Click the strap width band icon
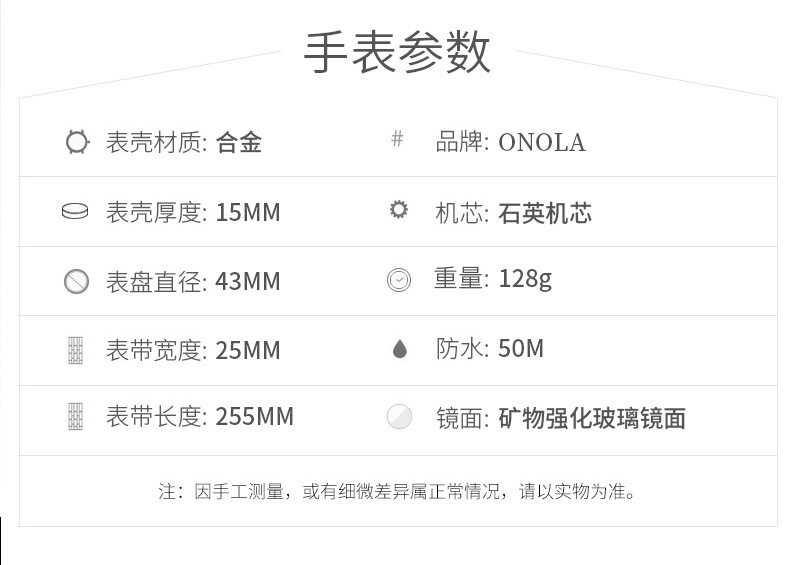 [x=75, y=351]
